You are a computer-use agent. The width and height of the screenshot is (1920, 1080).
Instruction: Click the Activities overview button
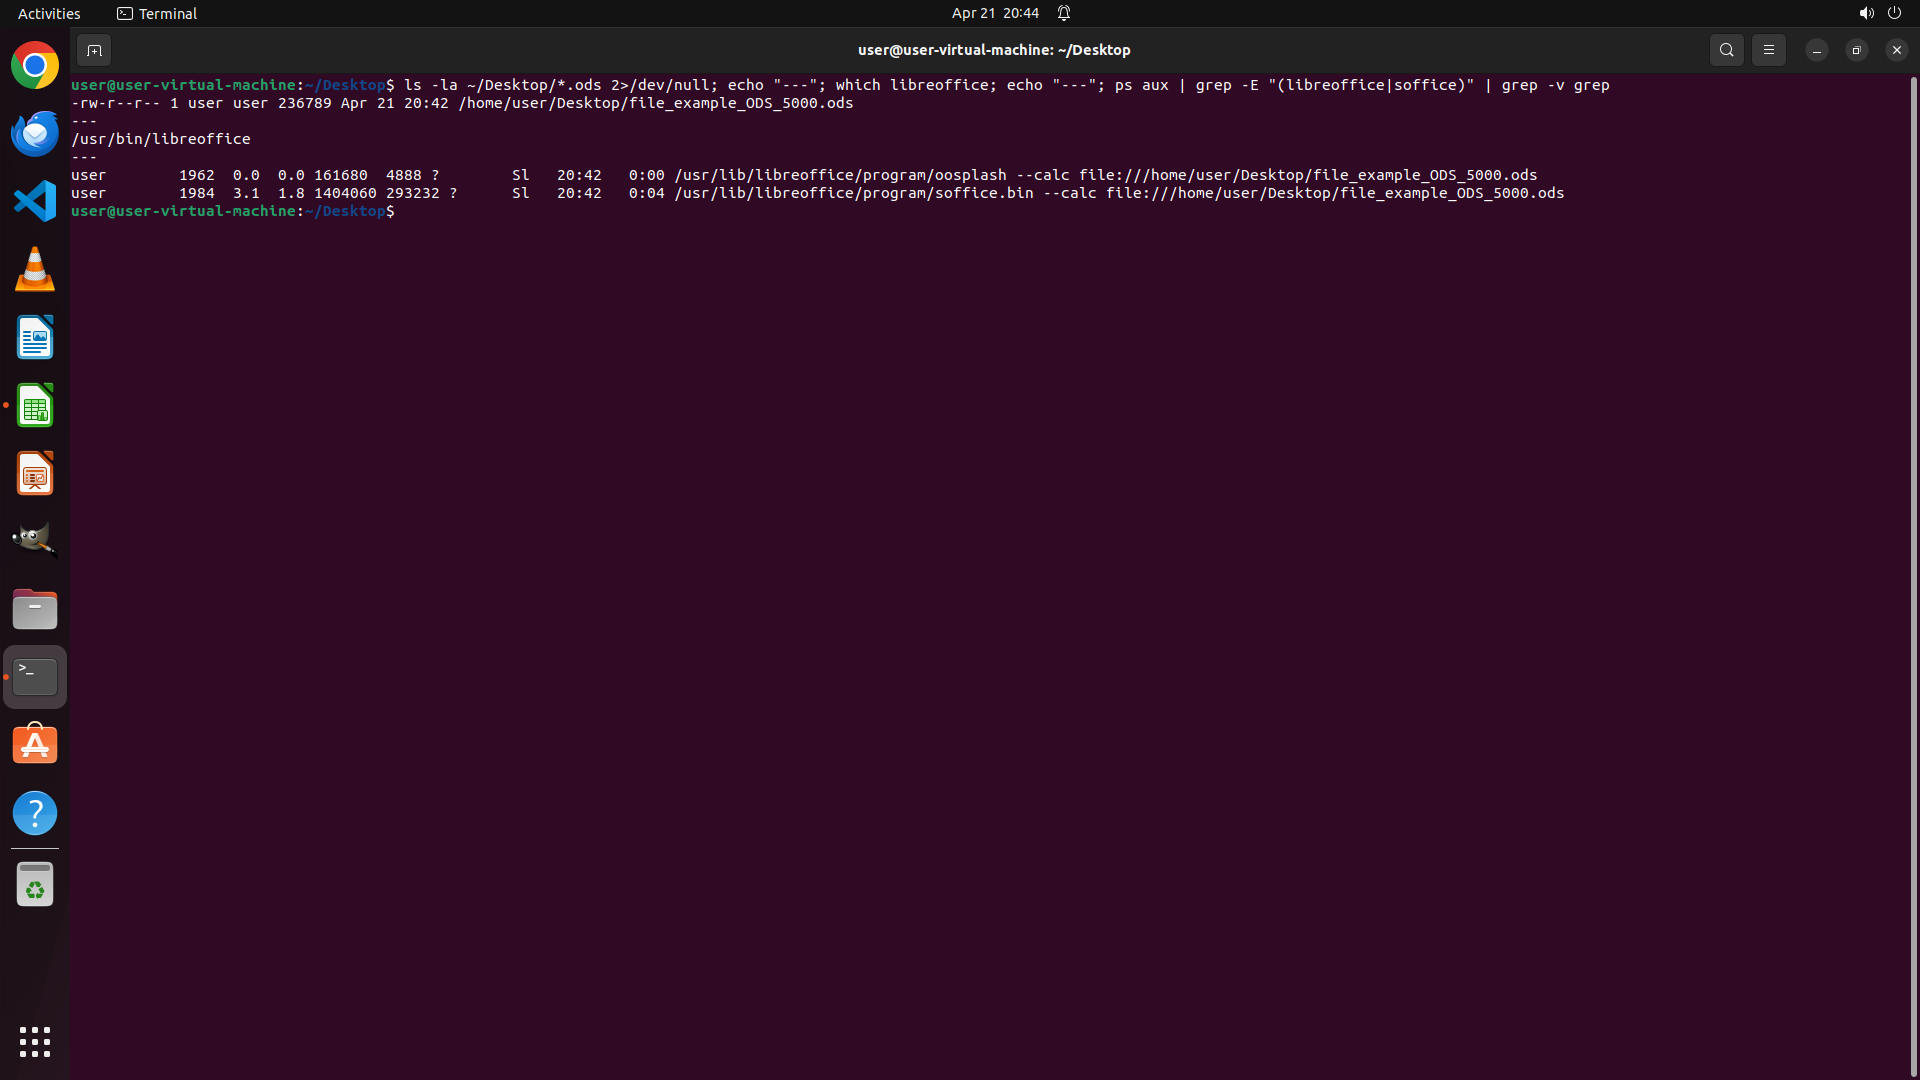pos(49,13)
